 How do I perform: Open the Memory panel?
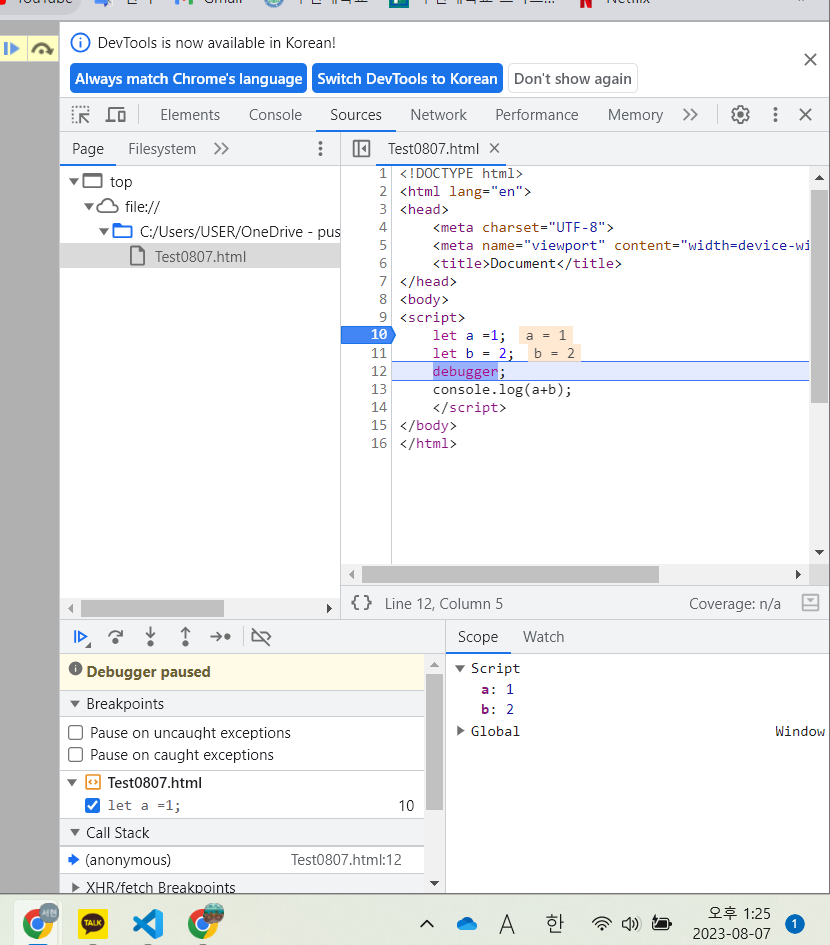[635, 115]
